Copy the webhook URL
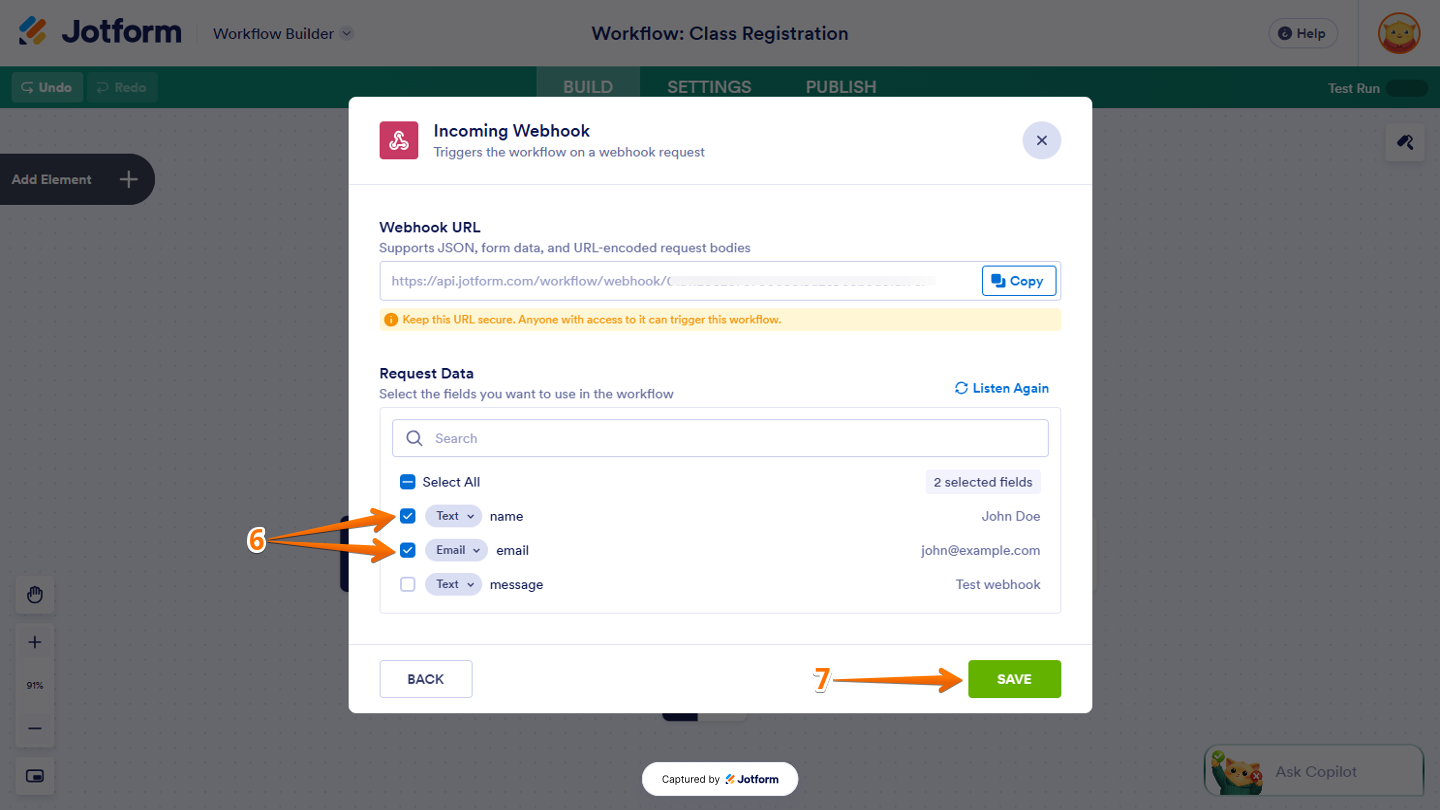Screen dimensions: 1440x810 pos(1018,281)
